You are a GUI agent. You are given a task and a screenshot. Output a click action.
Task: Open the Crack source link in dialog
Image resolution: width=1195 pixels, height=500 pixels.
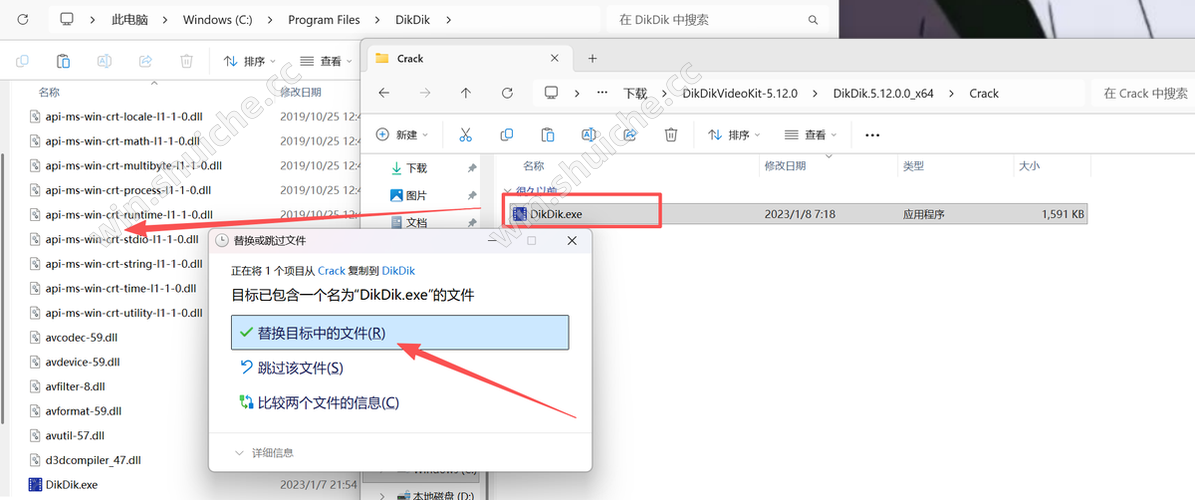(332, 271)
